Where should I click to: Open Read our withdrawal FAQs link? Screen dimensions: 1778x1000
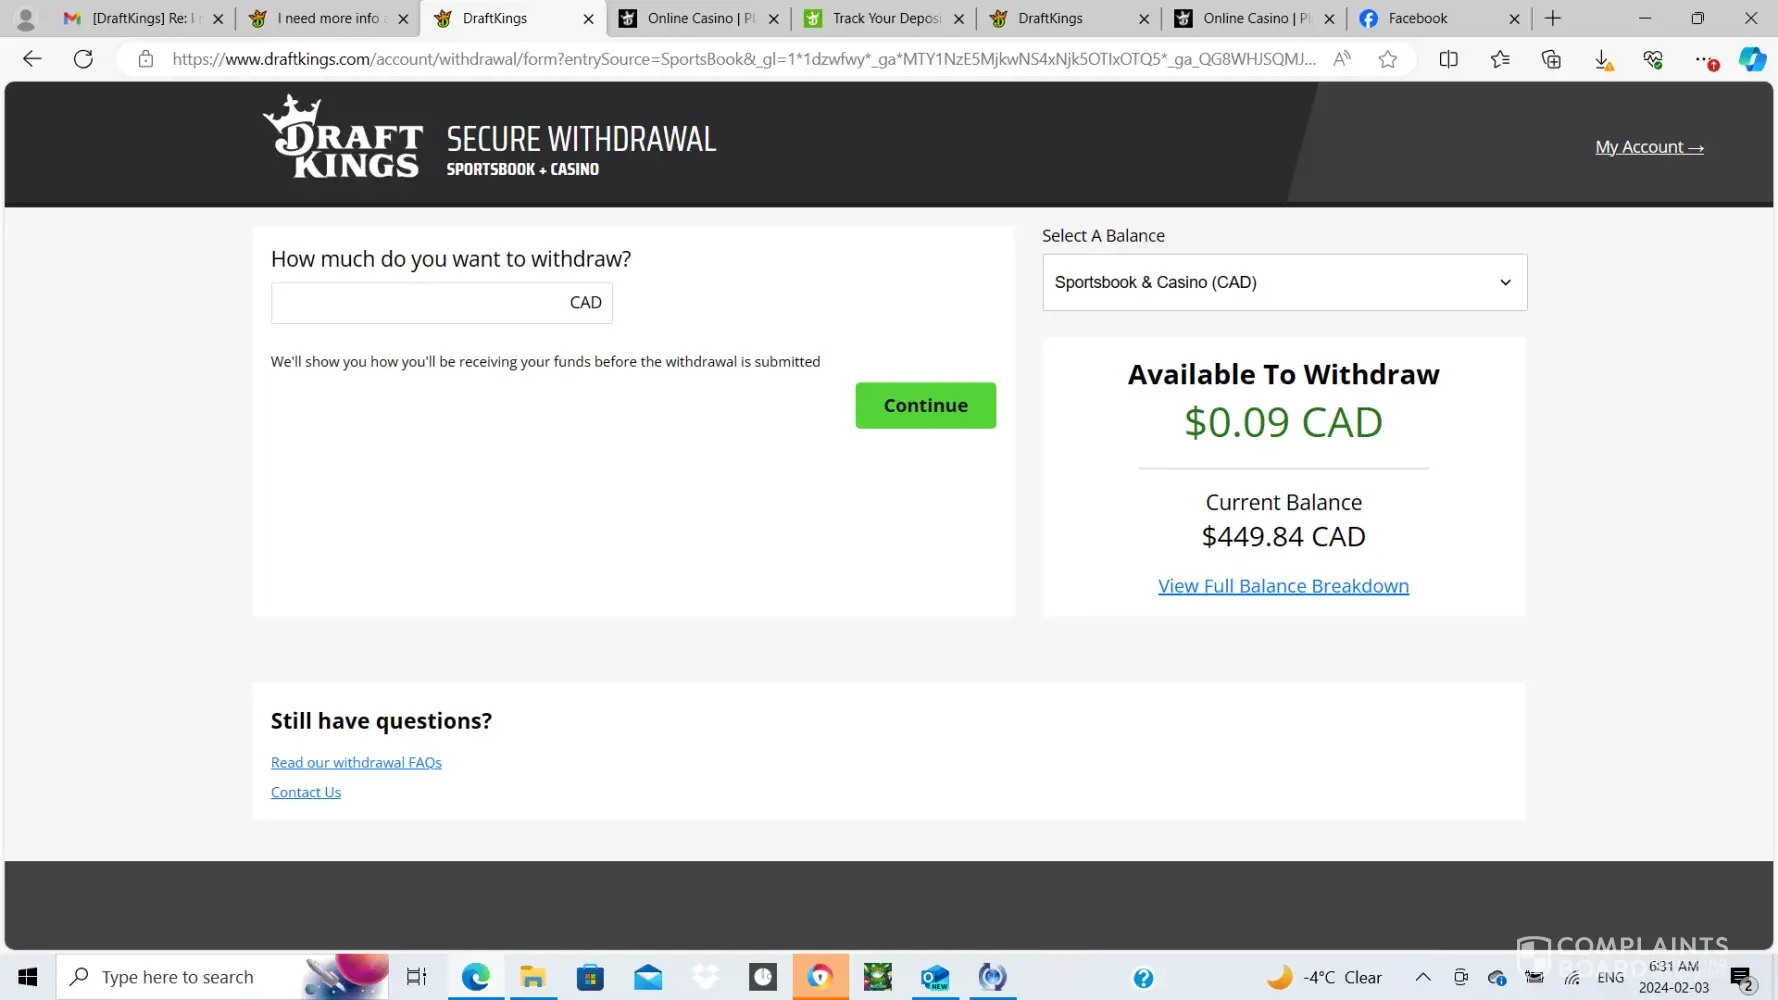click(356, 762)
